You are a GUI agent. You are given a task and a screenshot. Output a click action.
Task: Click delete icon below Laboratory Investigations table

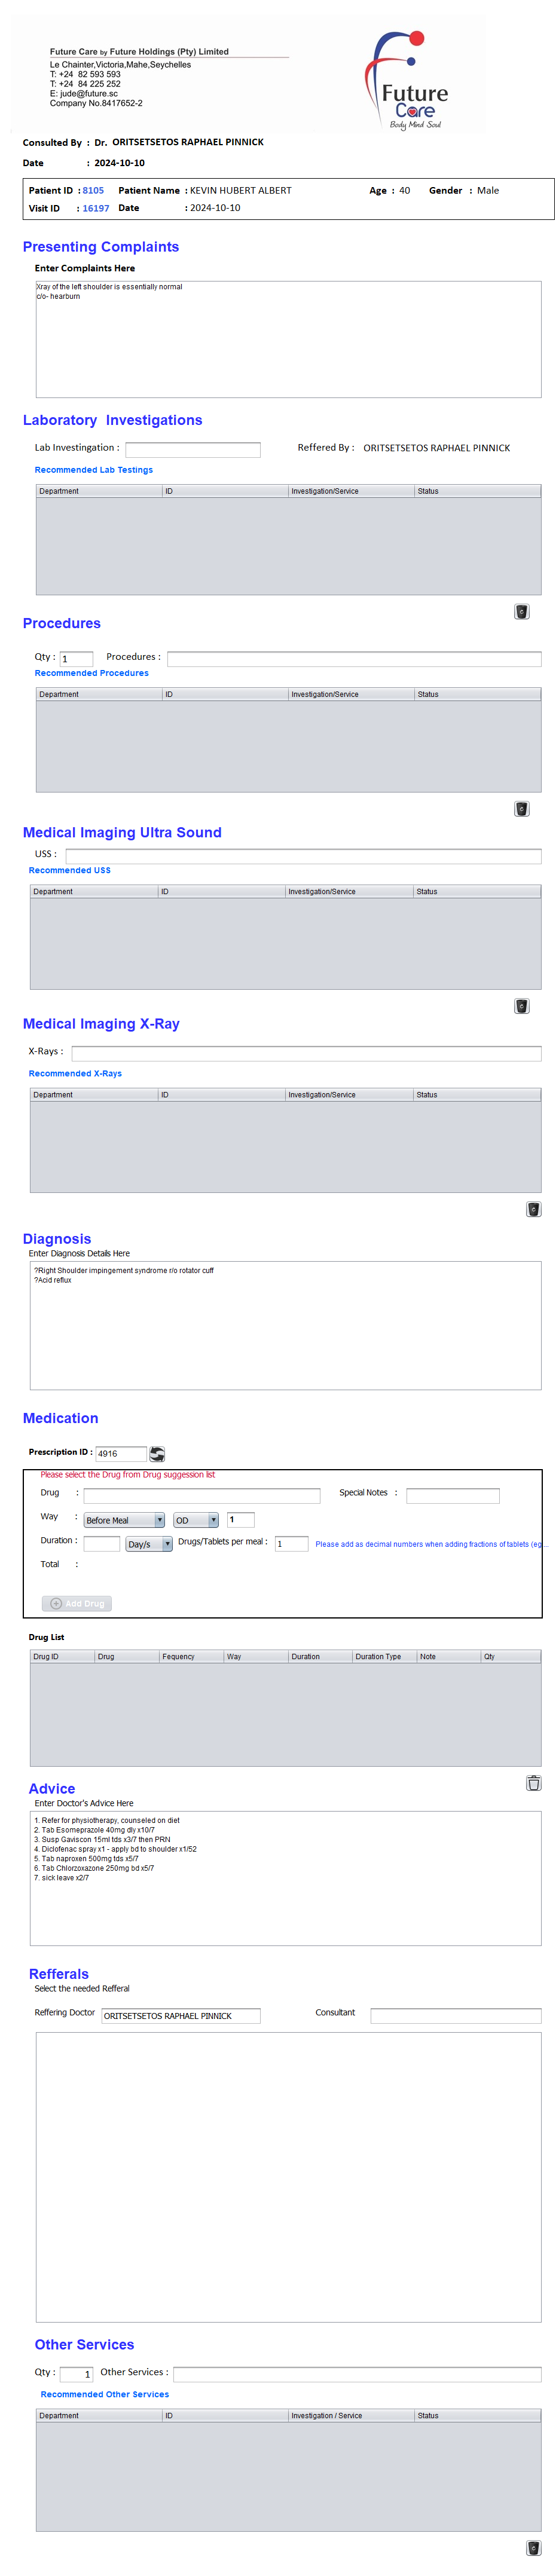coord(521,611)
